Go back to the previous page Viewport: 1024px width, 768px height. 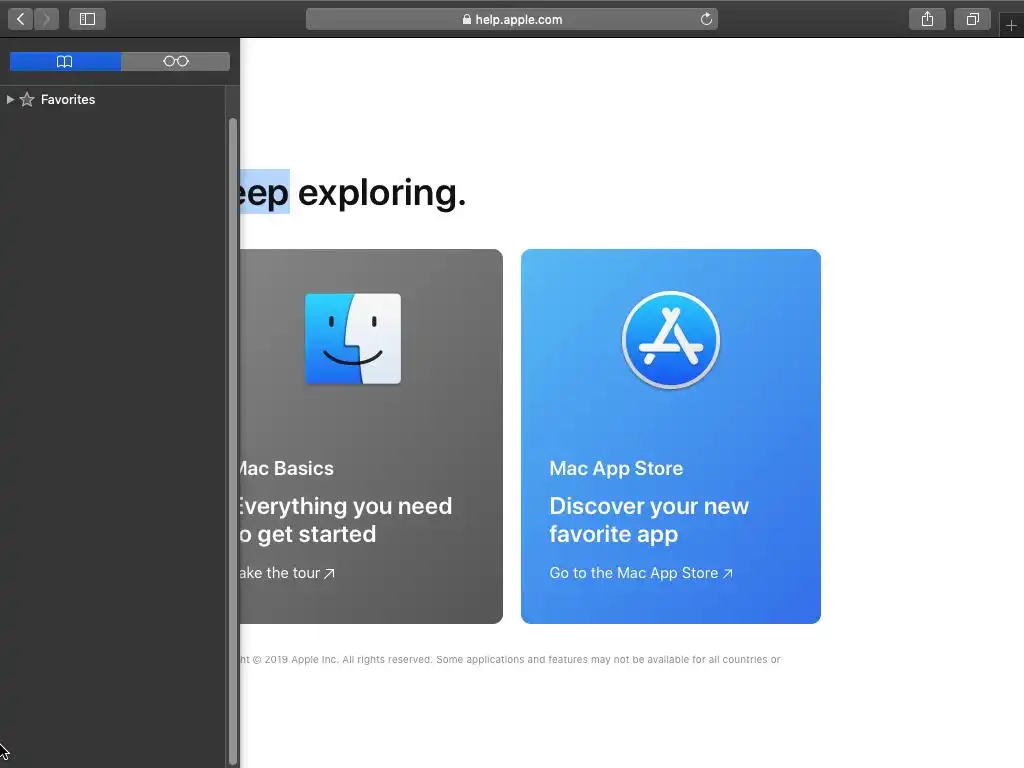coord(21,20)
